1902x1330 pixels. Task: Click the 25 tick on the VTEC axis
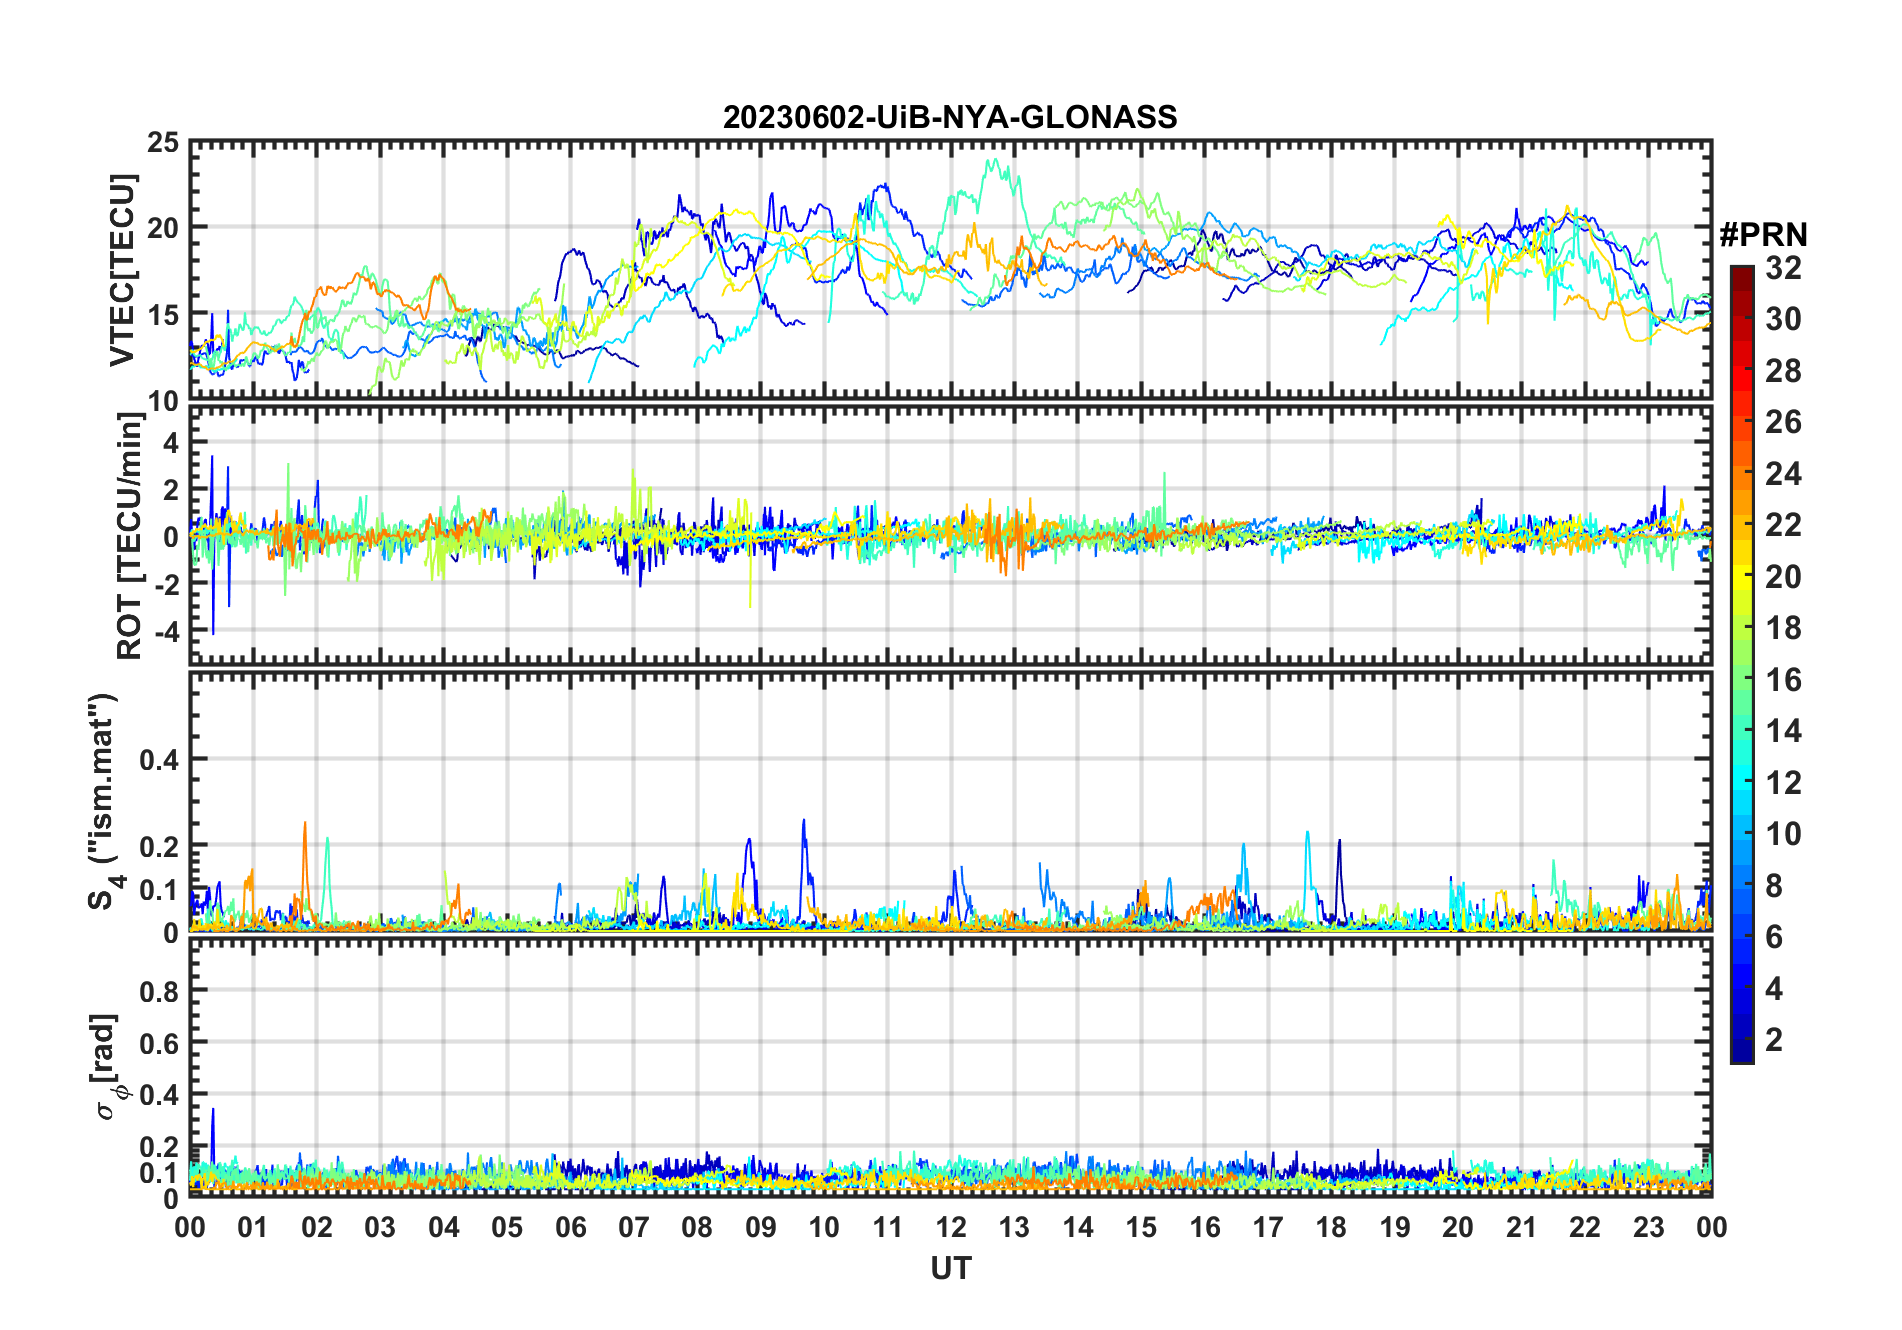pyautogui.click(x=163, y=143)
